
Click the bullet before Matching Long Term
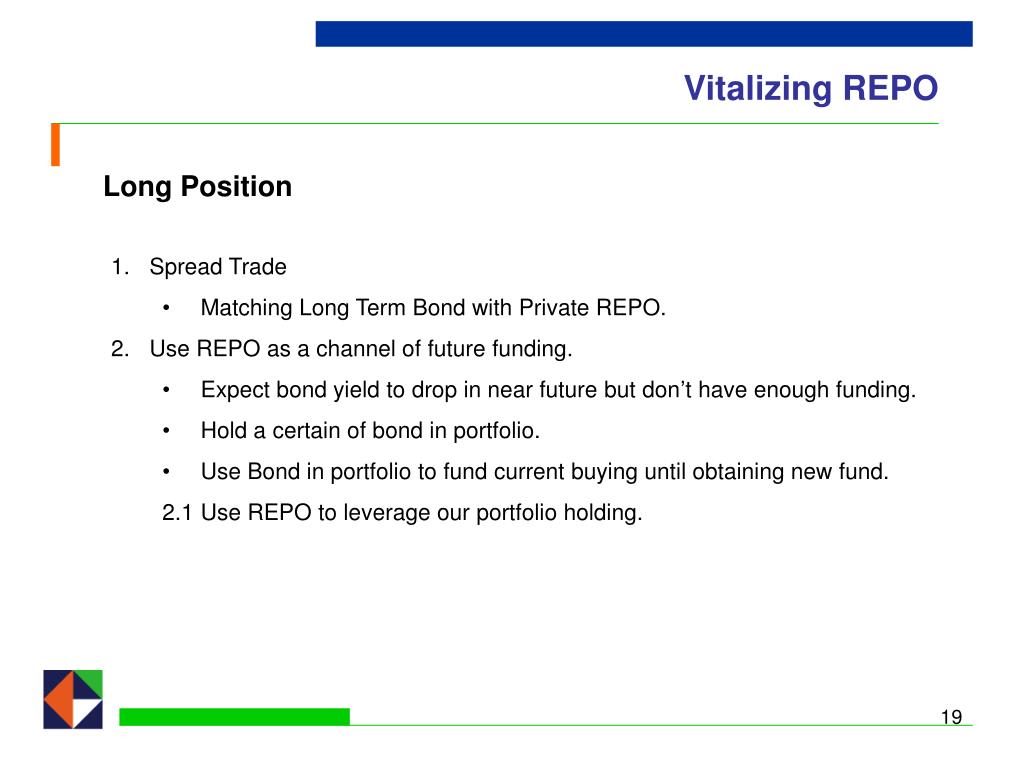coord(167,308)
